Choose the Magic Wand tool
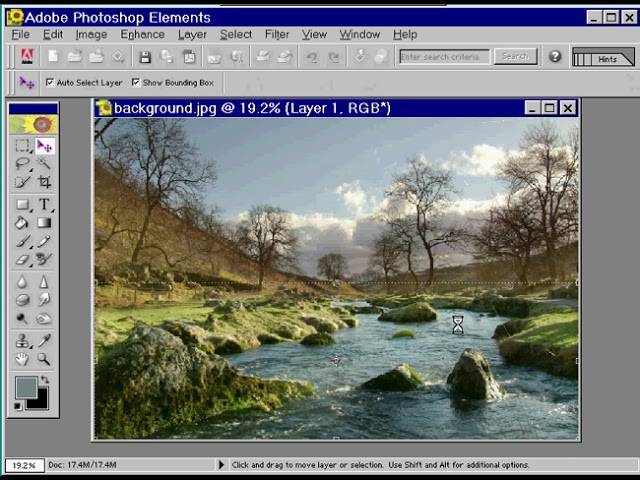The height and width of the screenshot is (480, 640). tap(44, 164)
